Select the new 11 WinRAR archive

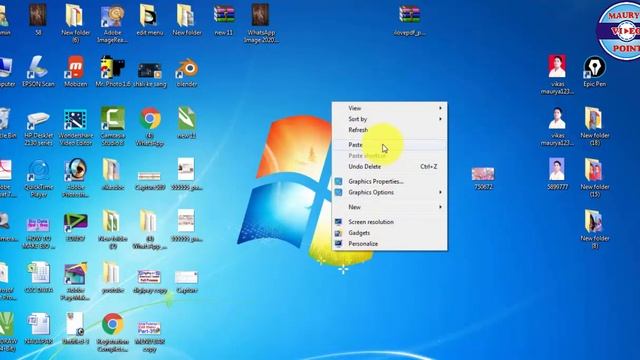(224, 20)
